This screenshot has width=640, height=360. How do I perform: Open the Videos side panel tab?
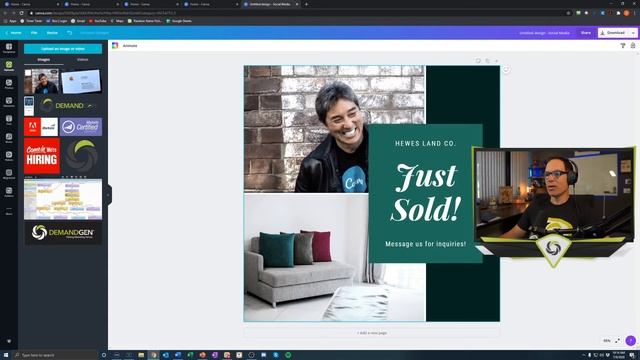(x=9, y=156)
